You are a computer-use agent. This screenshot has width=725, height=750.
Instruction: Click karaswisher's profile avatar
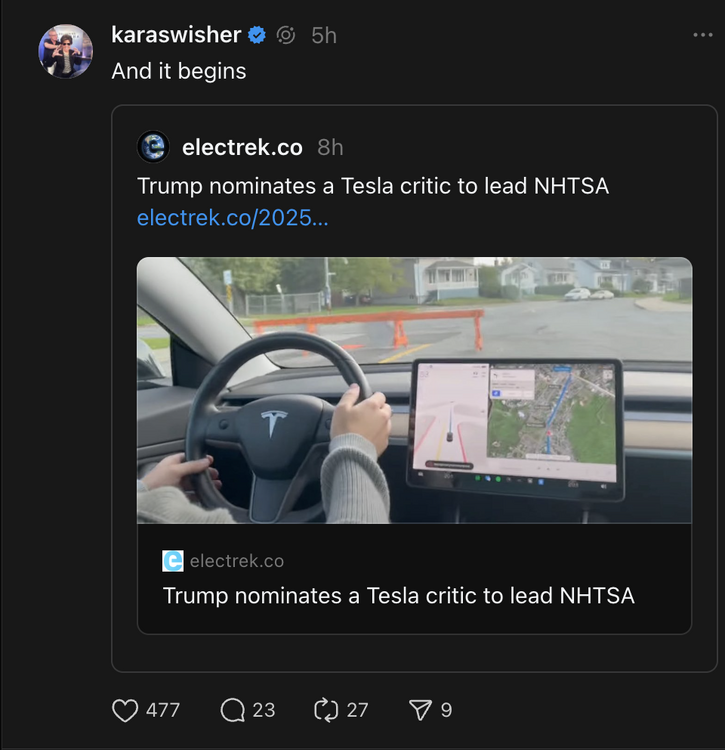(66, 50)
